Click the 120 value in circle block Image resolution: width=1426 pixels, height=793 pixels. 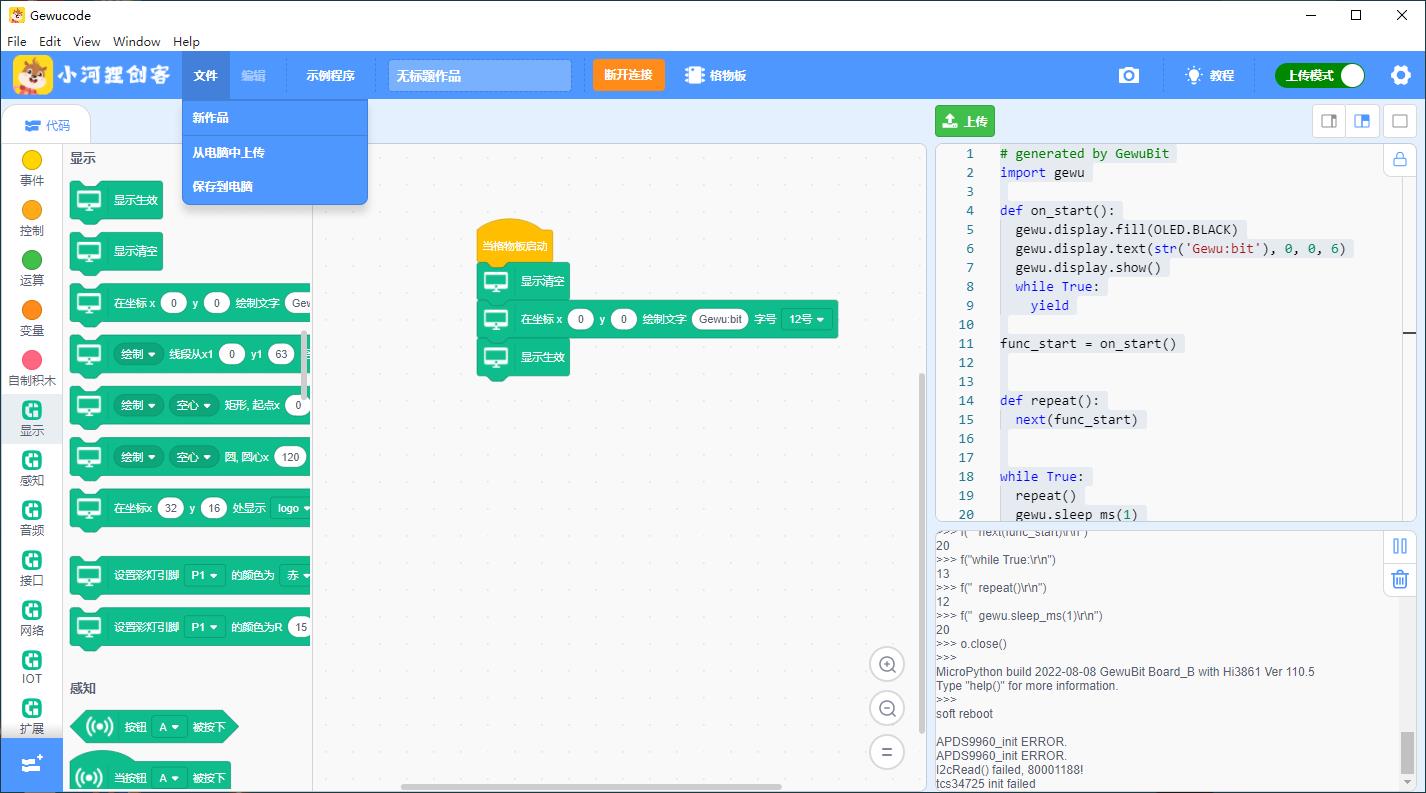tap(290, 457)
